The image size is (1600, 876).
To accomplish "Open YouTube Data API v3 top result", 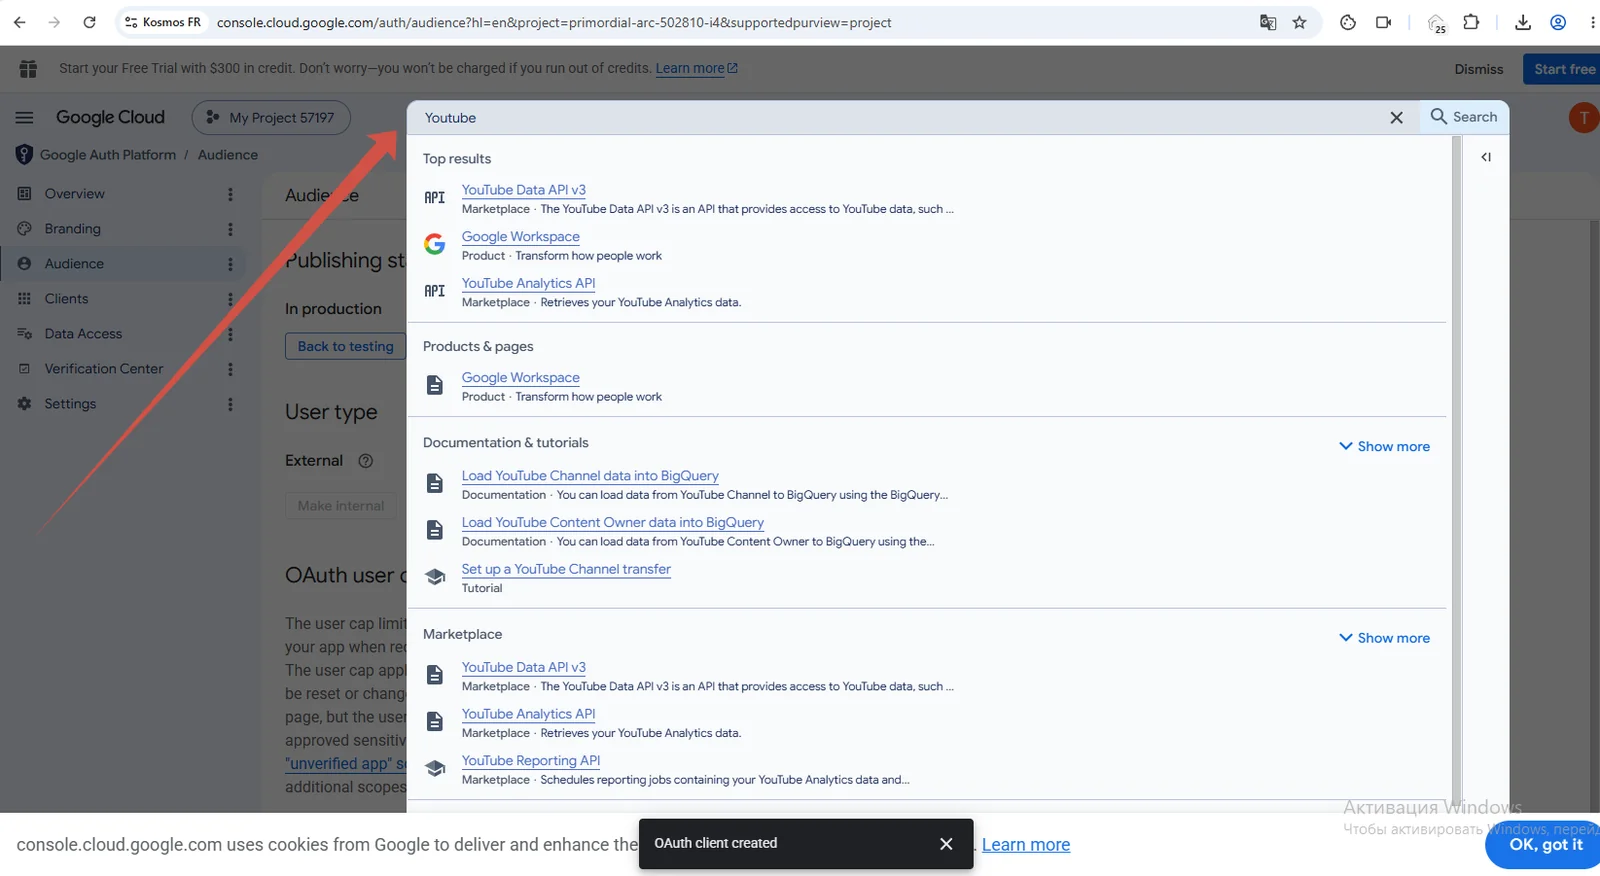I will click(524, 190).
